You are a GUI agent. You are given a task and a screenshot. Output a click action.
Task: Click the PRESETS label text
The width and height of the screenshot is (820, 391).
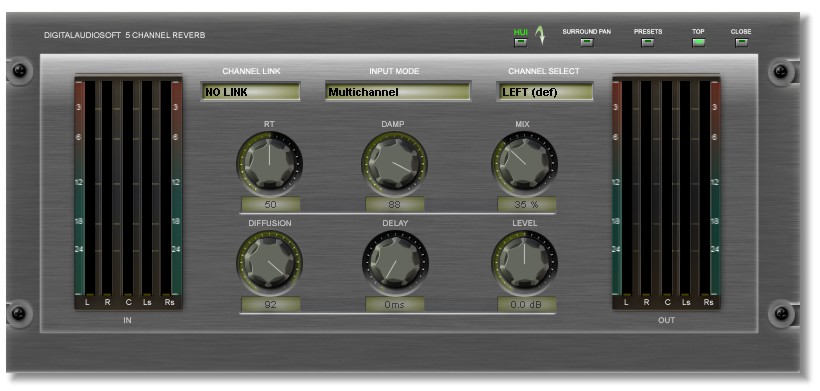(x=648, y=31)
